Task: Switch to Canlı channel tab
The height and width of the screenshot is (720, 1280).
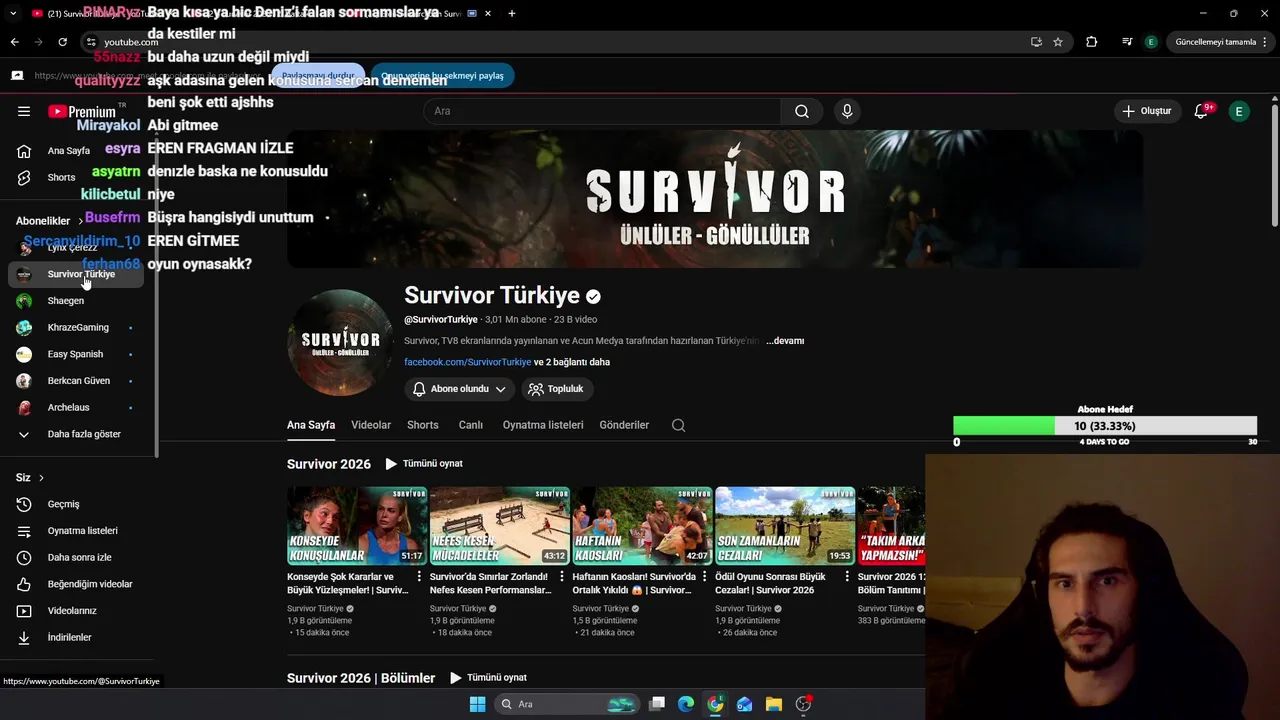Action: (471, 425)
